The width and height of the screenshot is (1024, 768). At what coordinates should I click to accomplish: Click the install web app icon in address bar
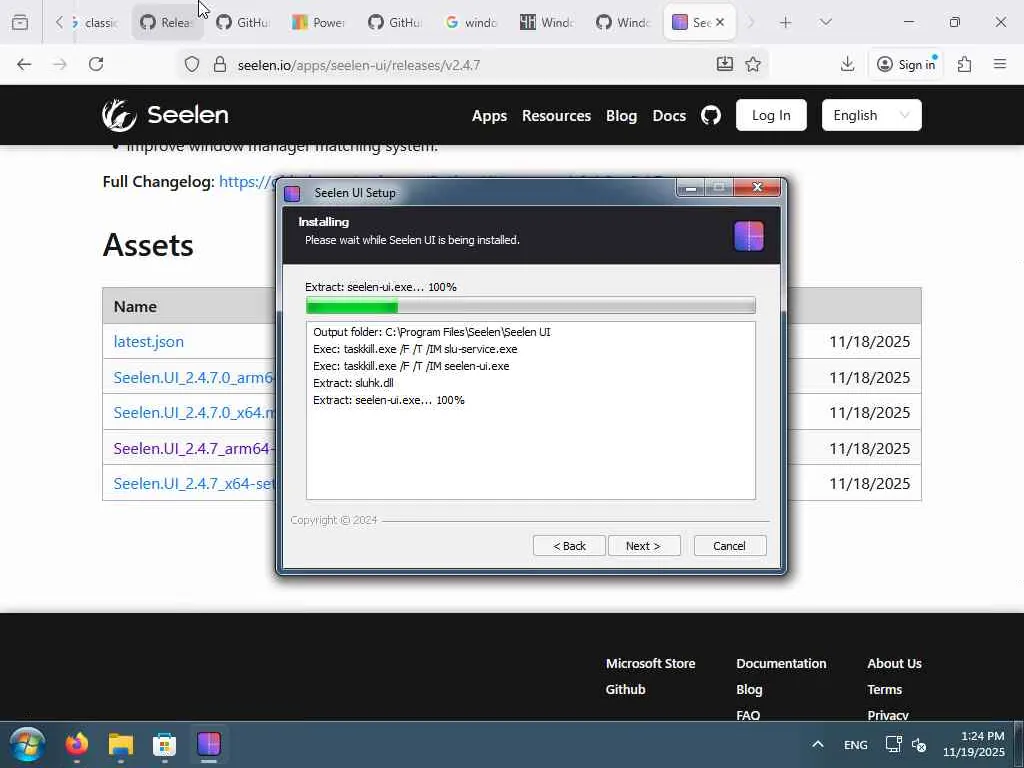(725, 64)
